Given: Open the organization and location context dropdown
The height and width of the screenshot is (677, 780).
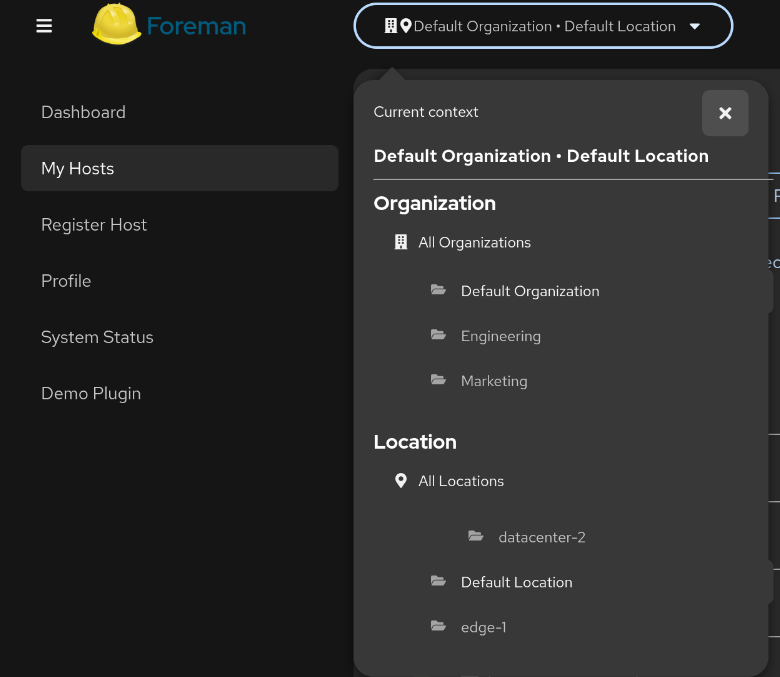Looking at the screenshot, I should click(543, 26).
